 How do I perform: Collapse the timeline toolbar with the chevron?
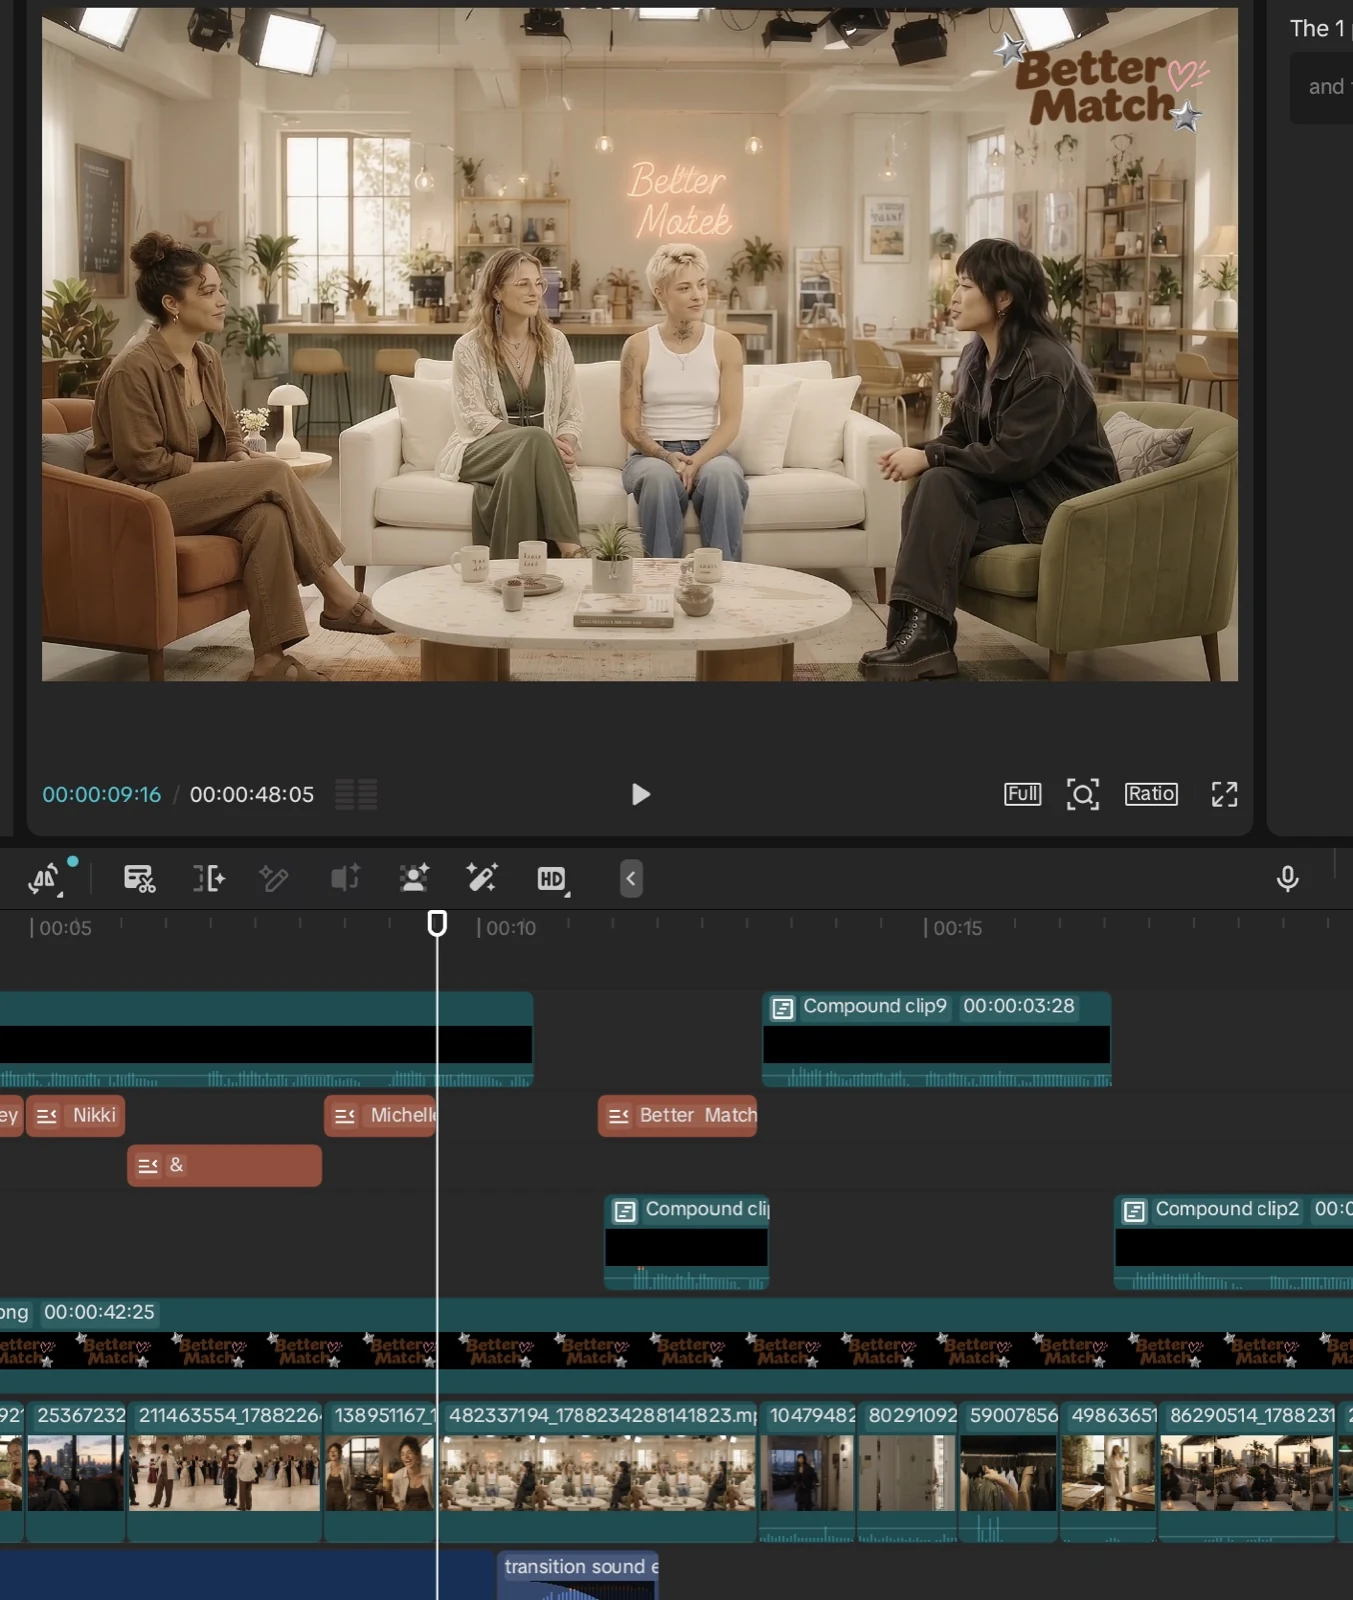point(631,879)
